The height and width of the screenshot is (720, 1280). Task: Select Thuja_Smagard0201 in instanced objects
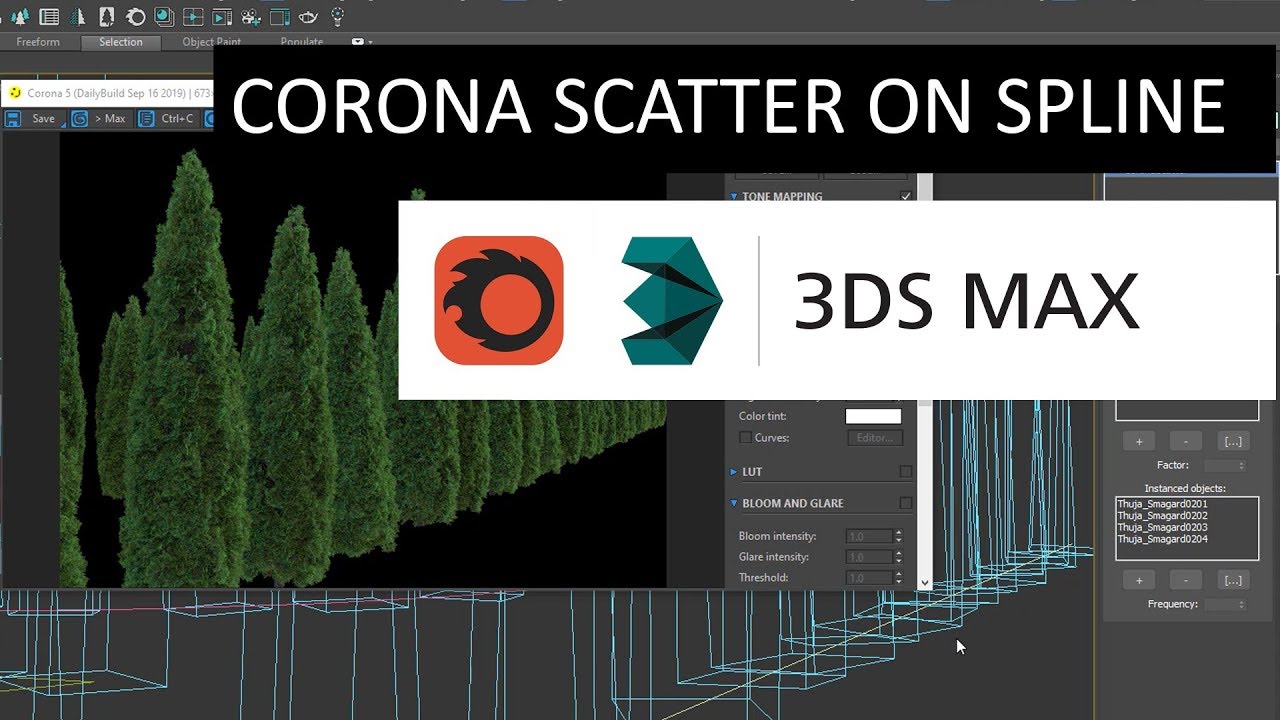click(x=1162, y=504)
